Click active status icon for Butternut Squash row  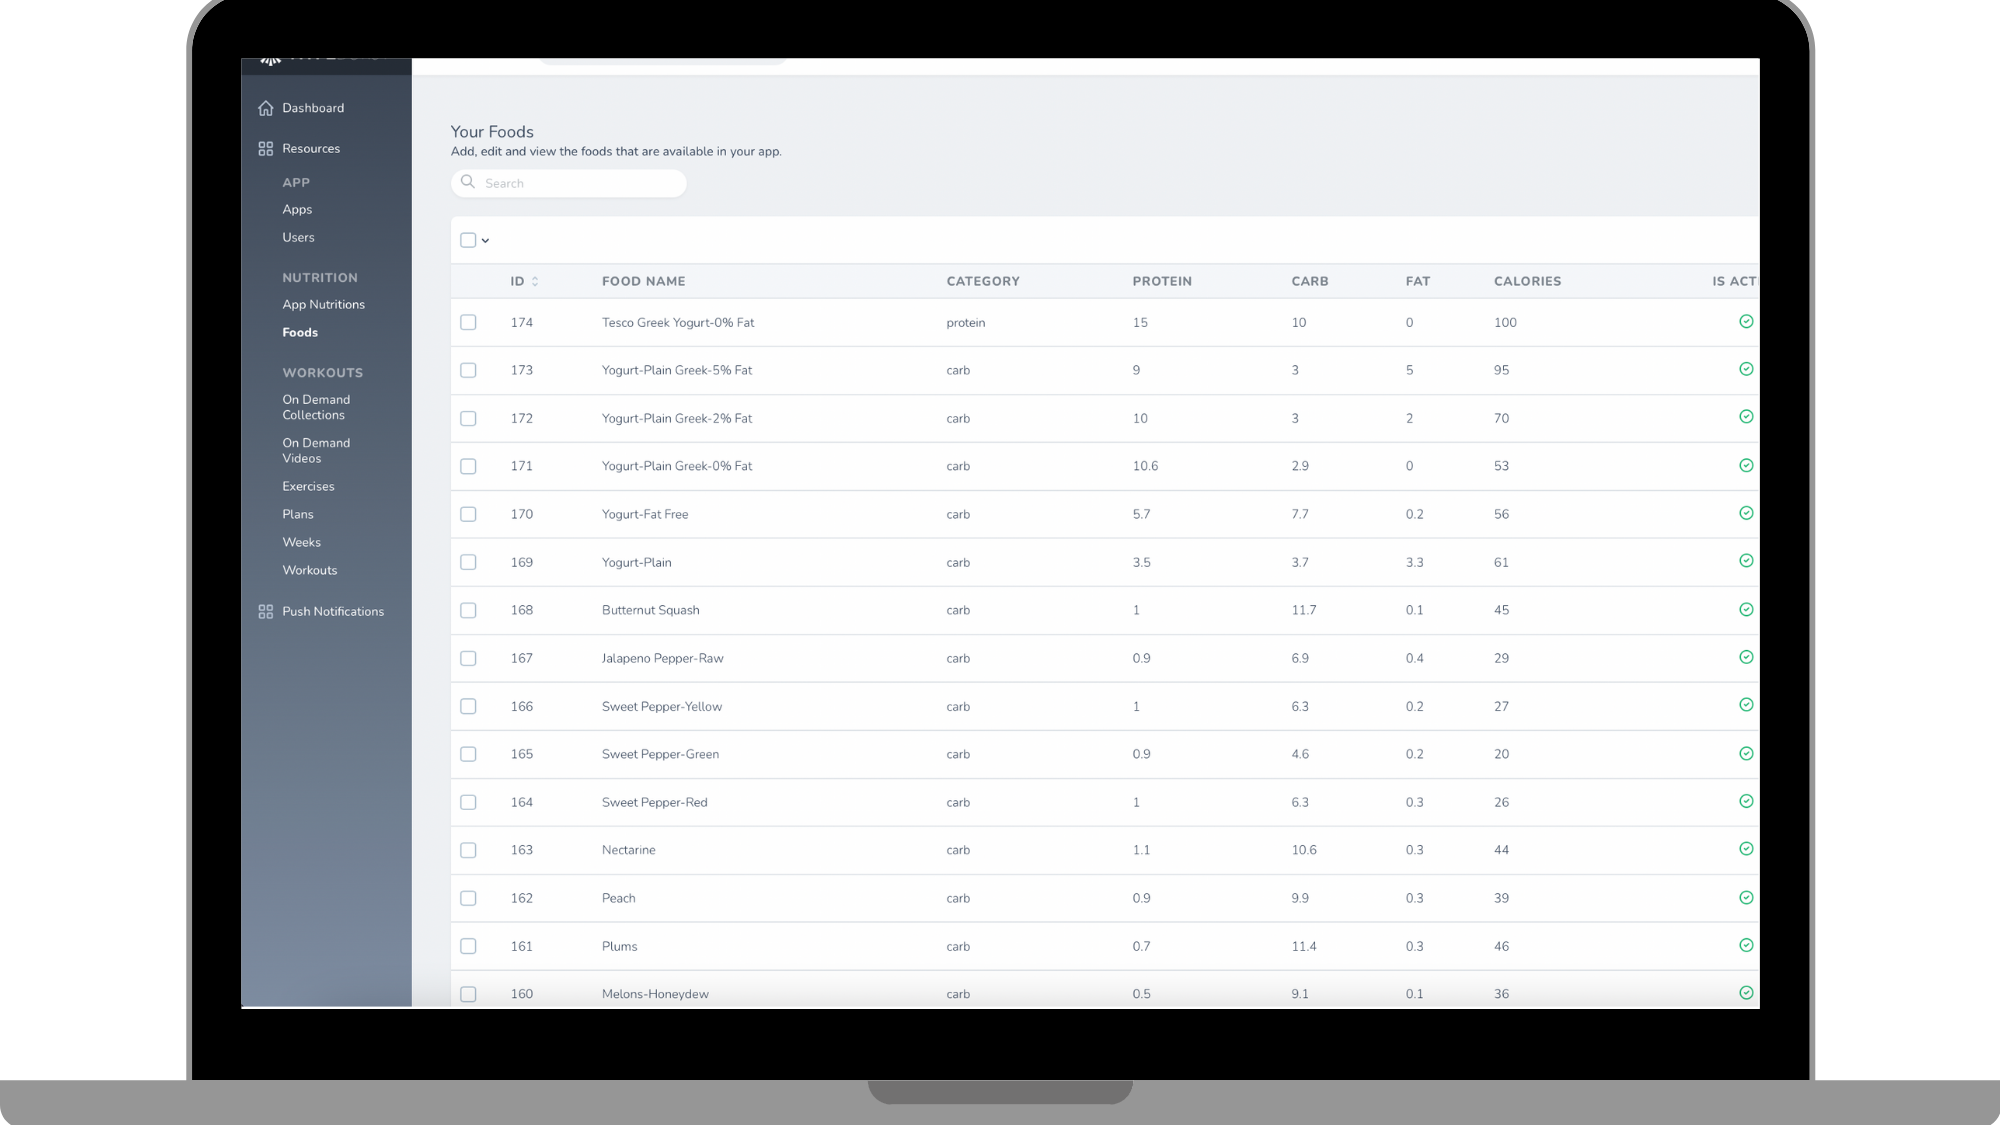[x=1745, y=610]
